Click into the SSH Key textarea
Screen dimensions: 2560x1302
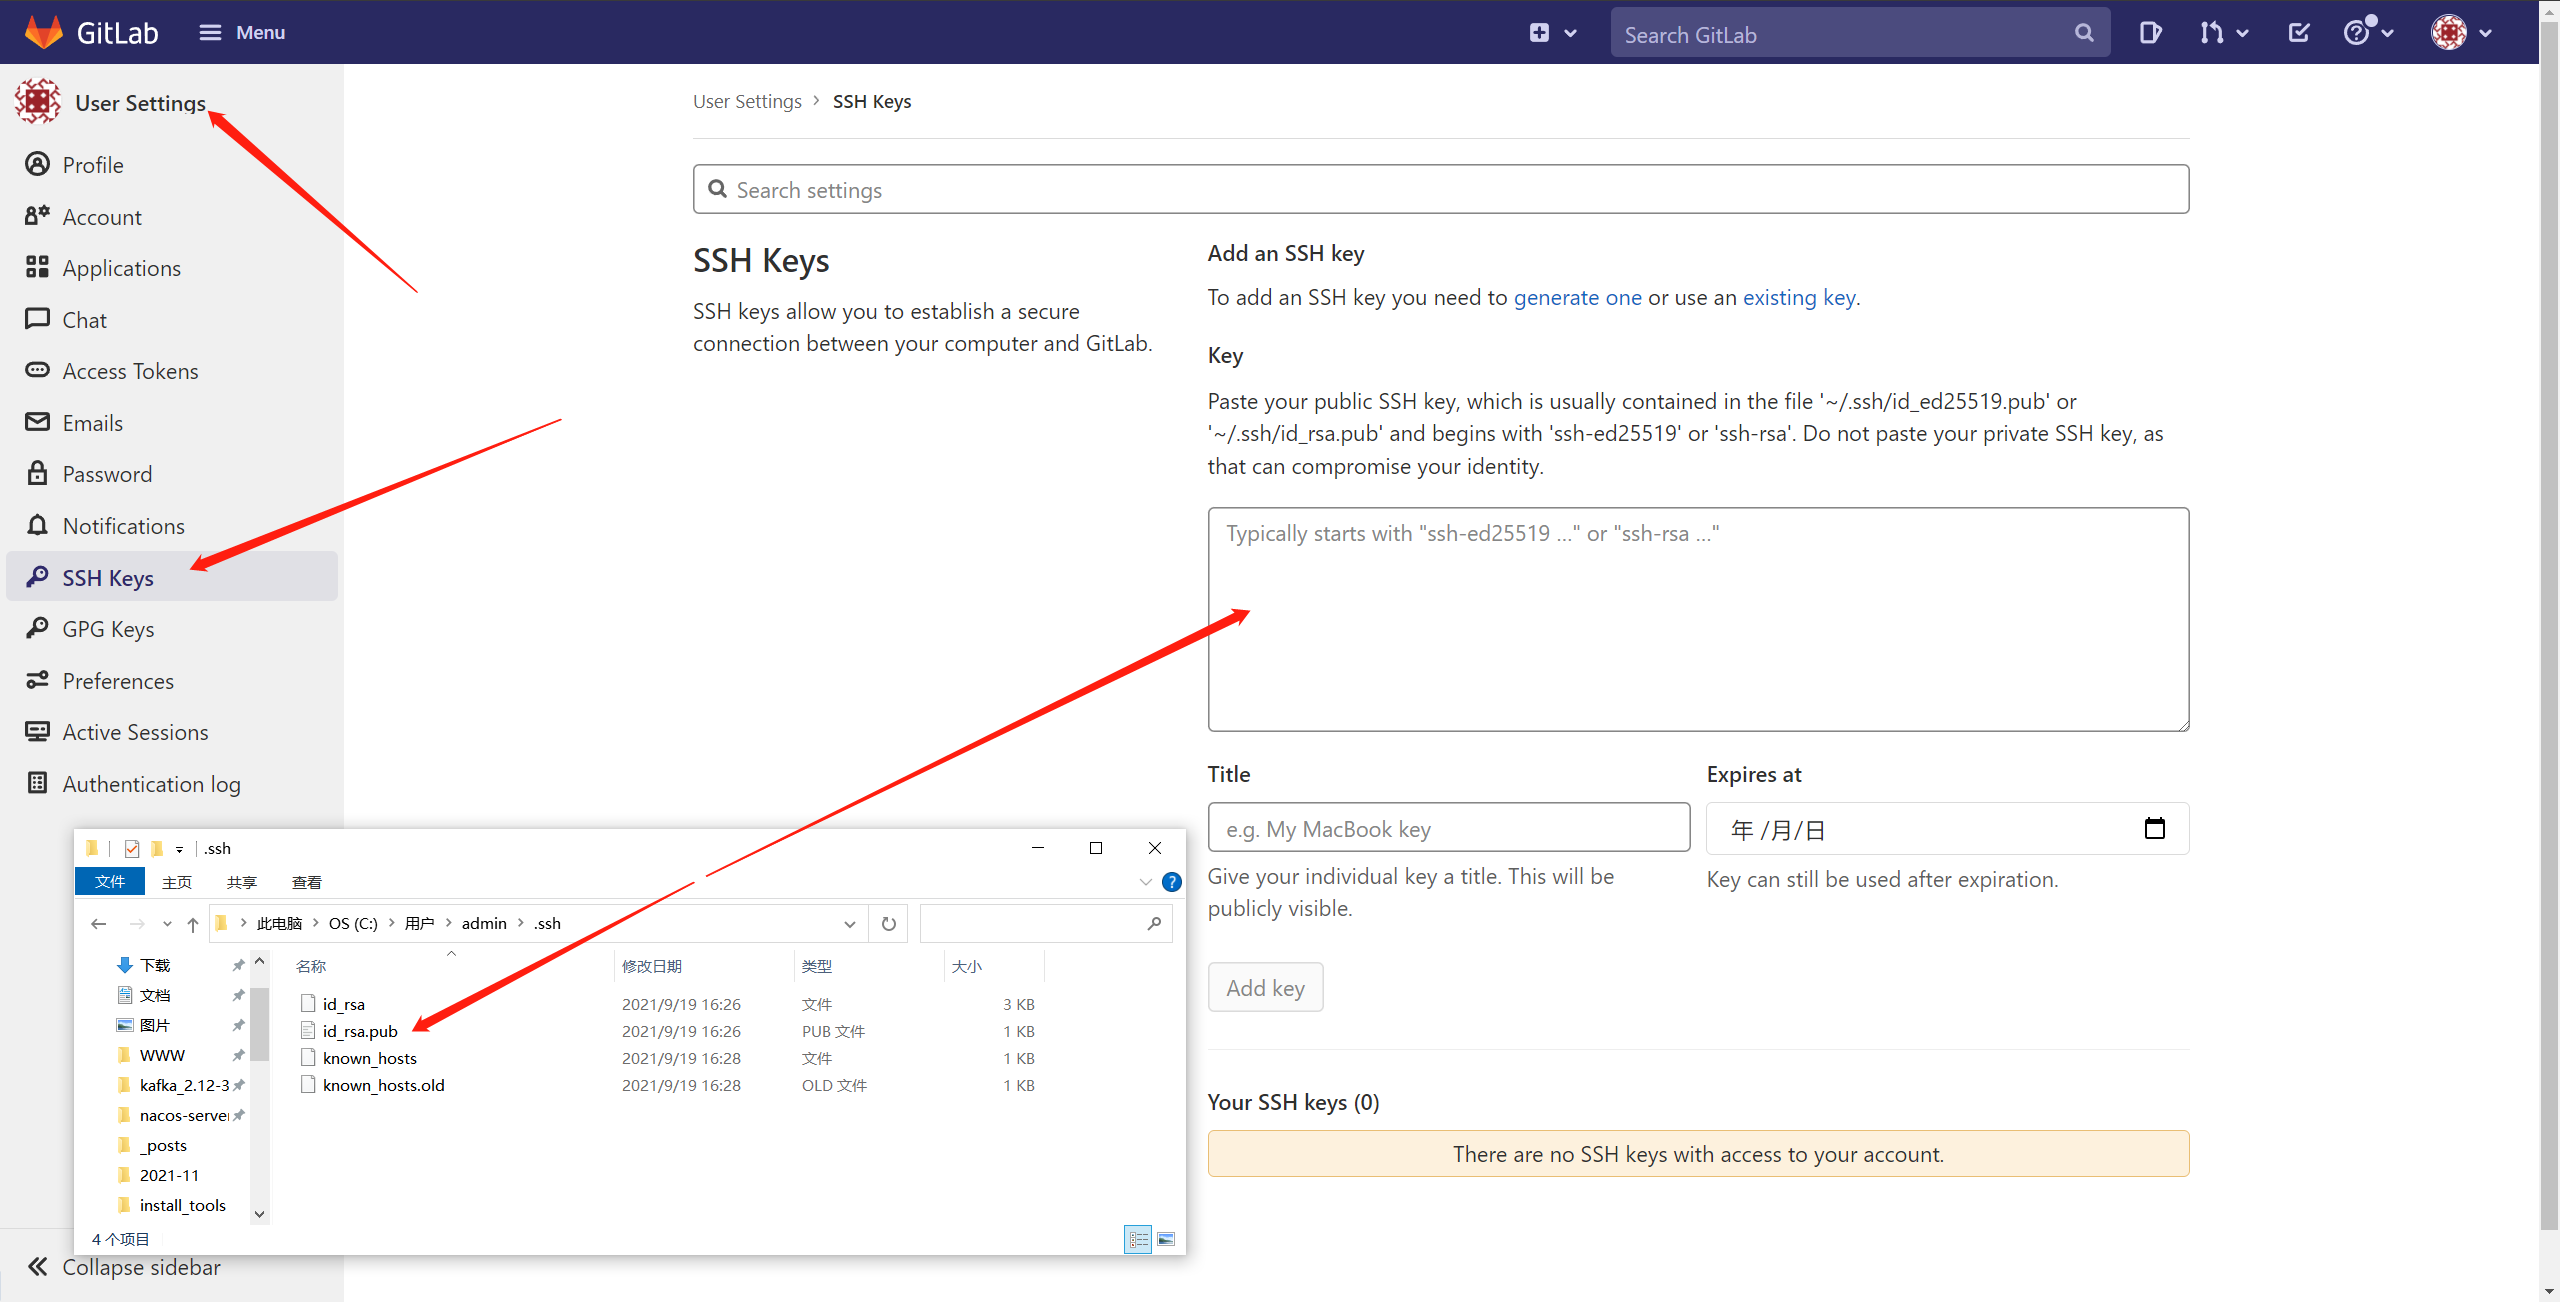click(x=1697, y=620)
